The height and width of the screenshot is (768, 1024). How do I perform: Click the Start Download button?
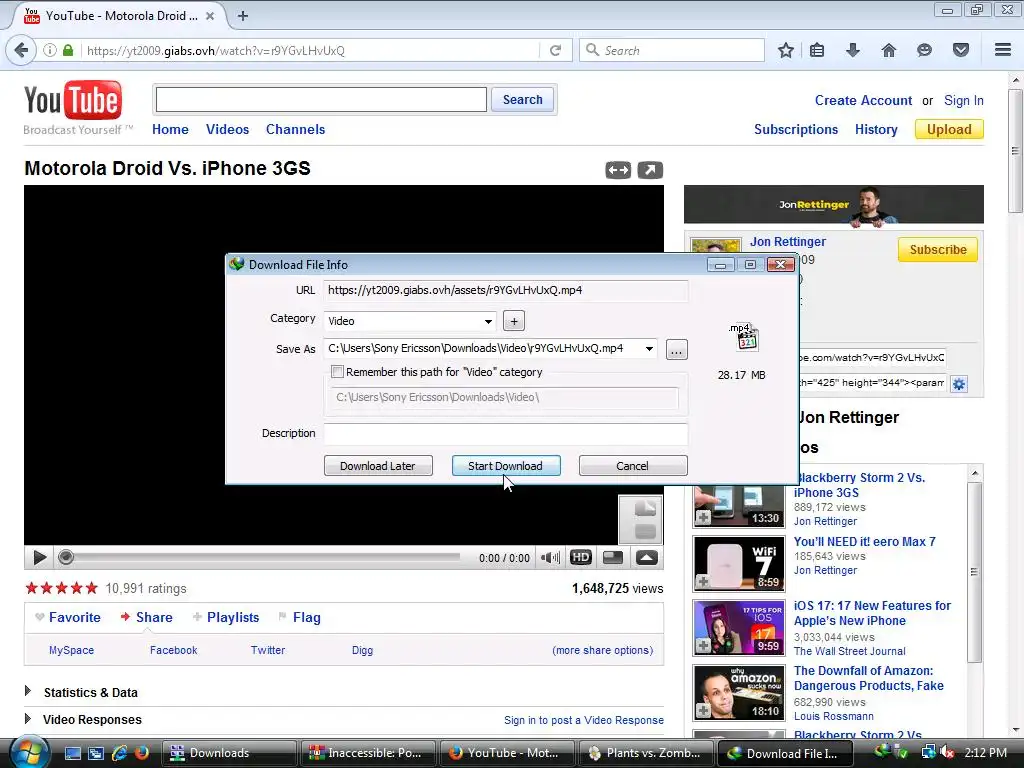point(505,466)
